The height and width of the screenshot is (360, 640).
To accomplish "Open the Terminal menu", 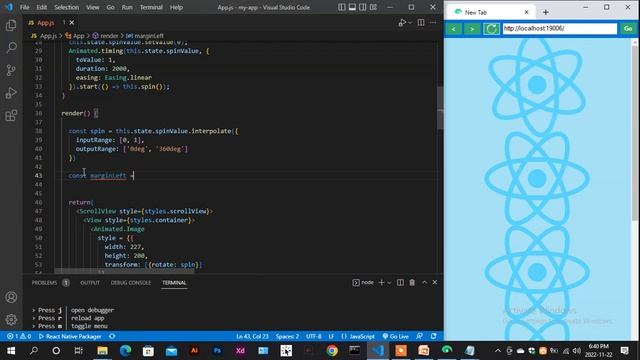I will tap(151, 7).
